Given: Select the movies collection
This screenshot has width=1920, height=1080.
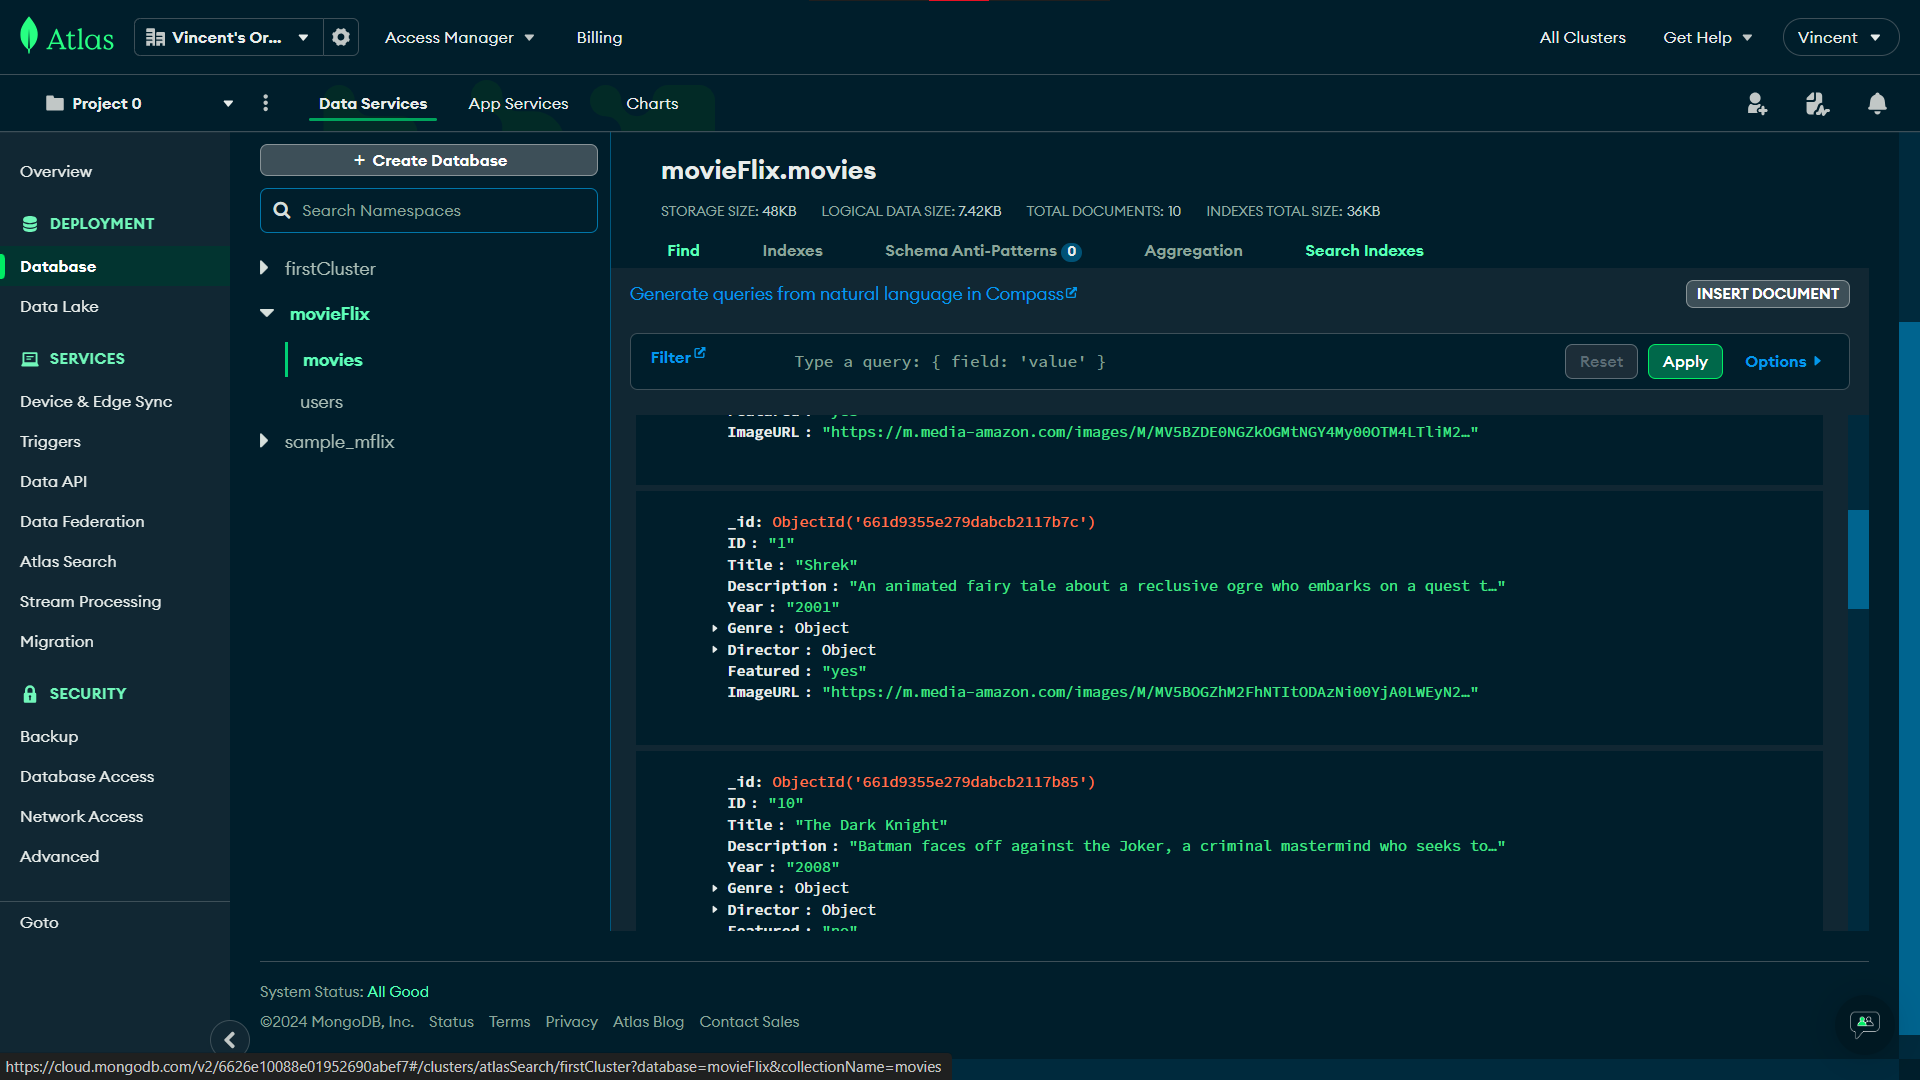Looking at the screenshot, I should 332,359.
